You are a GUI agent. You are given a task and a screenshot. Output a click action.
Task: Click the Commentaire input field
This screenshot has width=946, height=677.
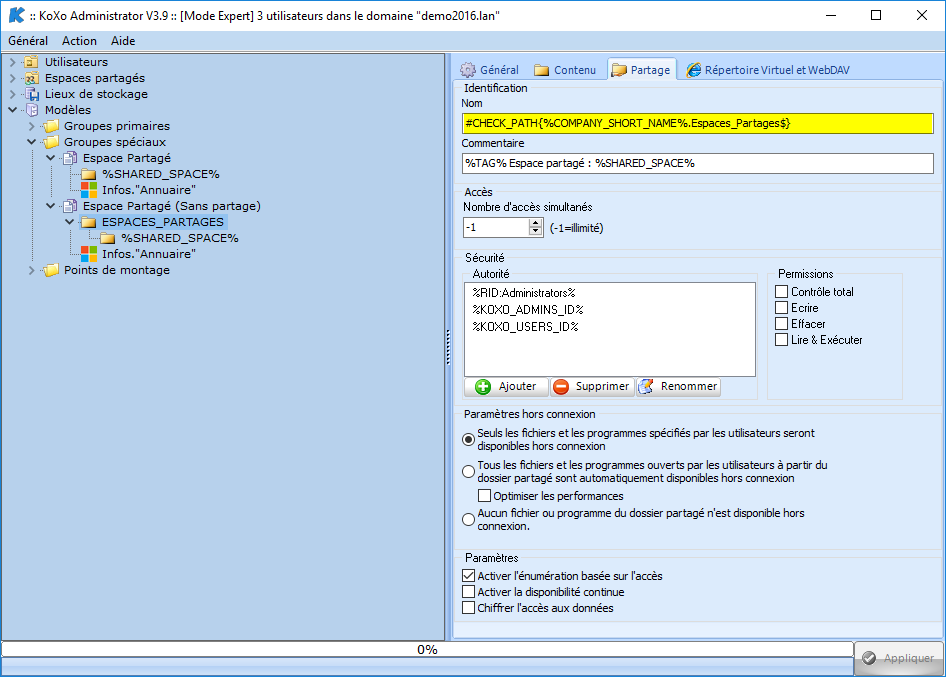tap(697, 164)
